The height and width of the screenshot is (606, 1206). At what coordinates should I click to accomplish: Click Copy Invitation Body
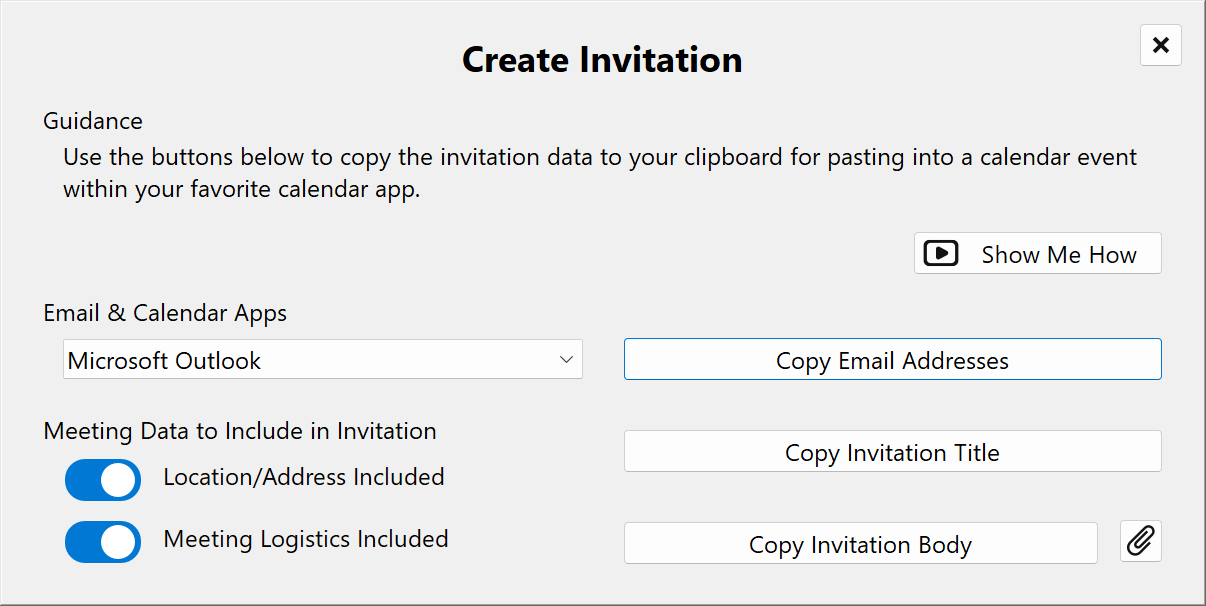(860, 544)
